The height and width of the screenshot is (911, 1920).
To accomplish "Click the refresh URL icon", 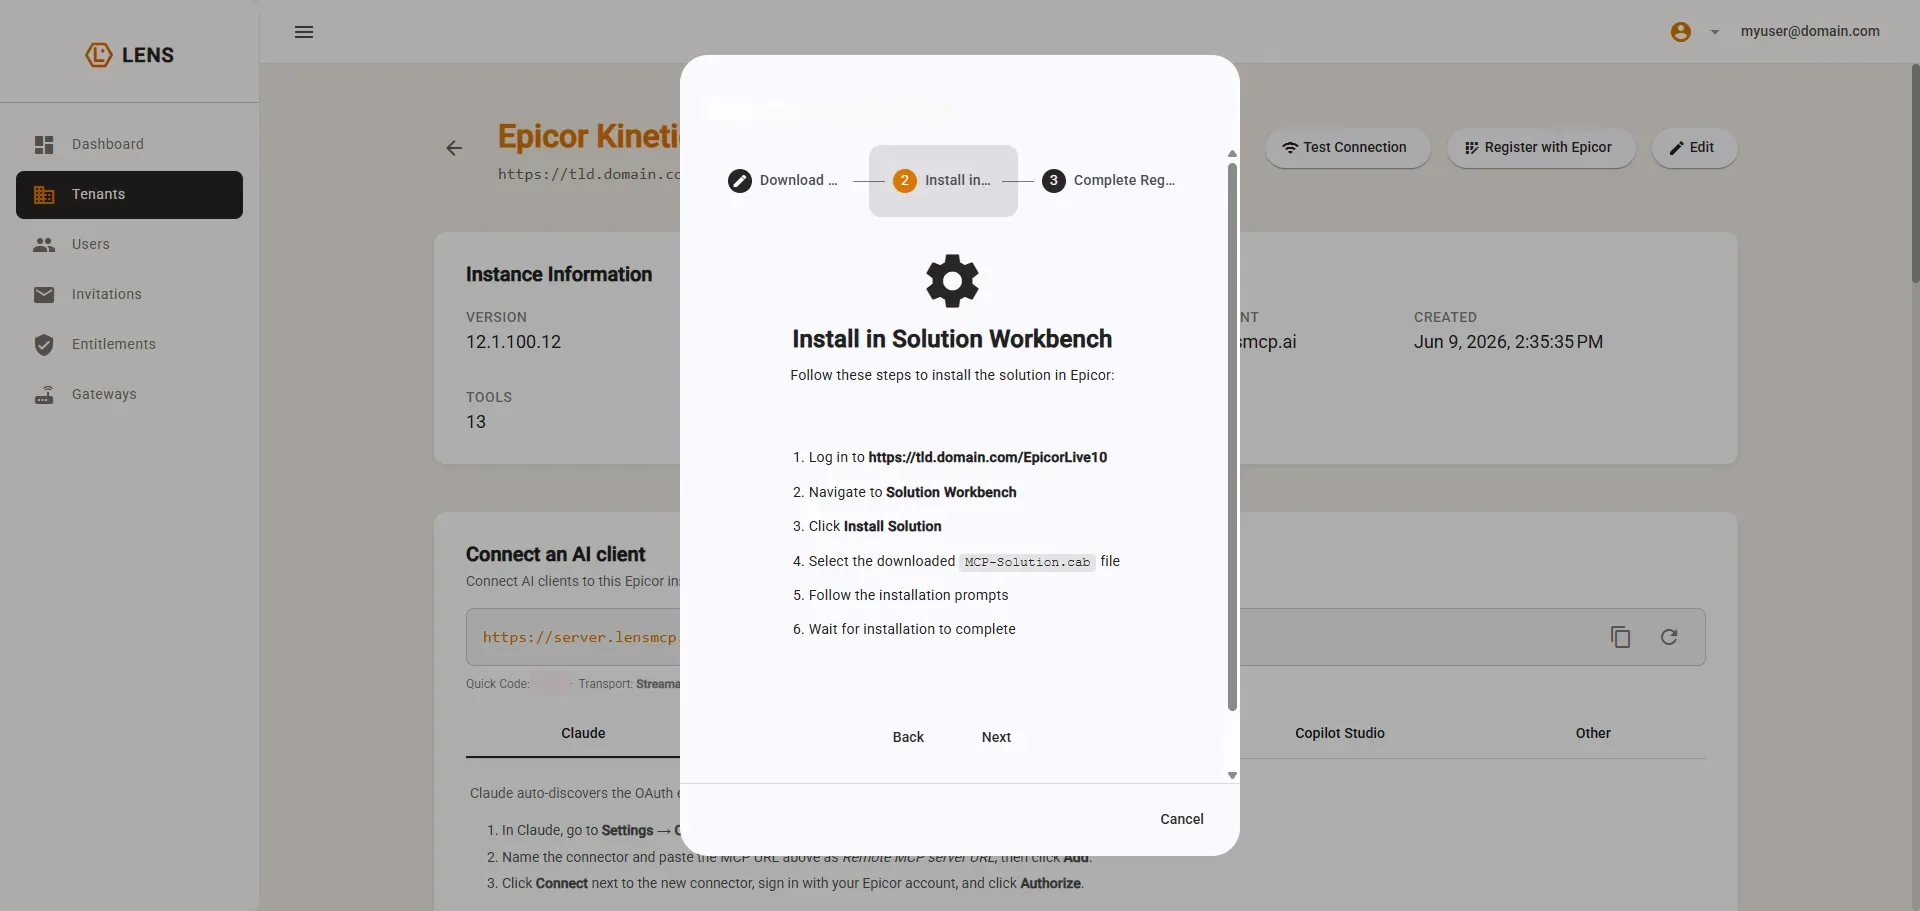I will click(x=1669, y=637).
